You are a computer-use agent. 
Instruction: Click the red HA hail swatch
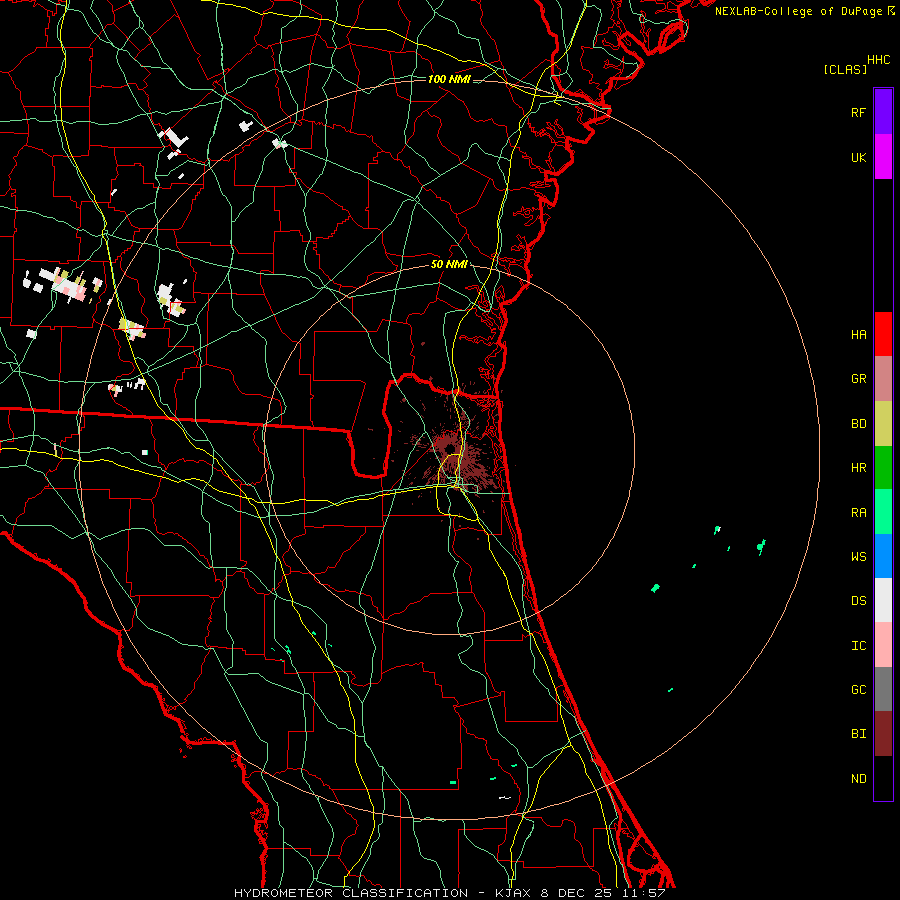pos(883,334)
